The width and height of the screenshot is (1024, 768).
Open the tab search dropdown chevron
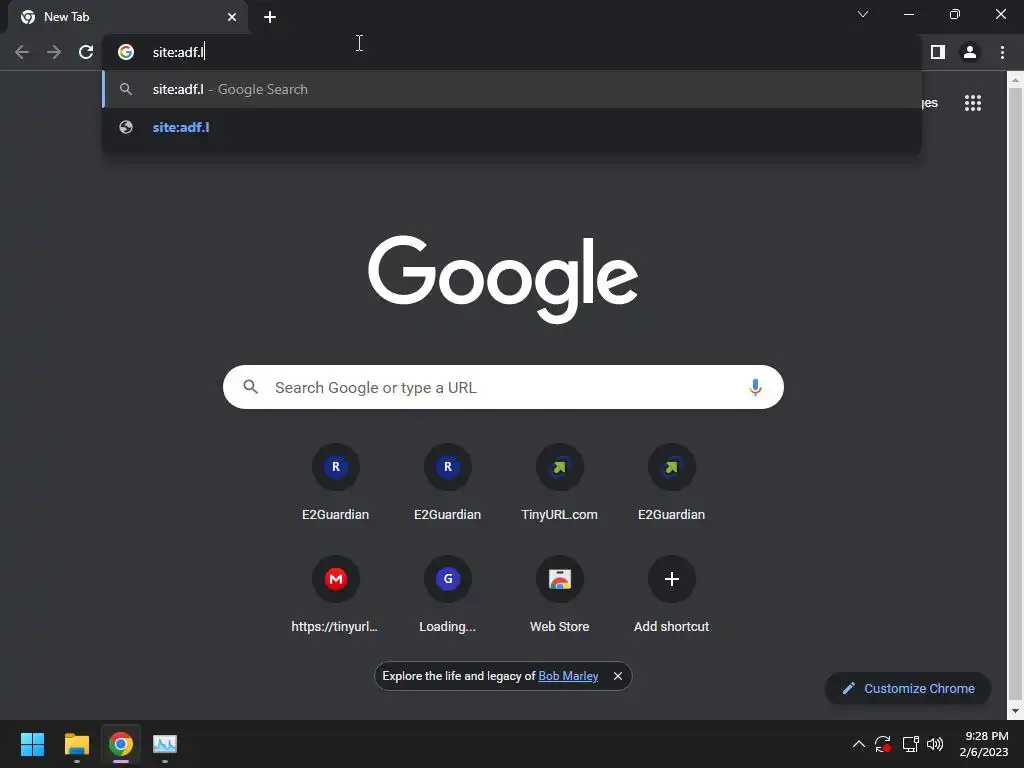tap(863, 14)
